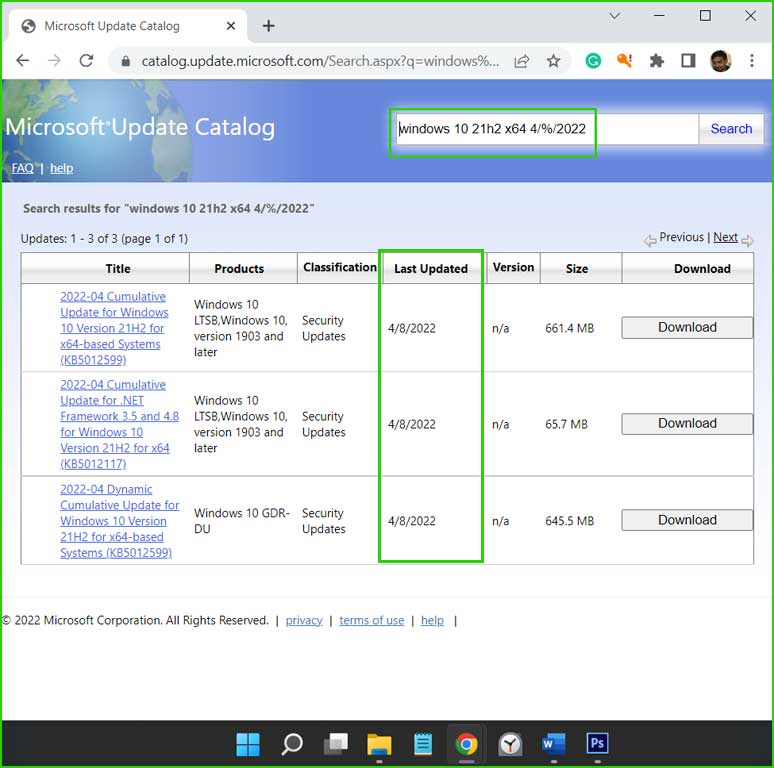
Task: Sort by Classification column header
Action: (340, 268)
